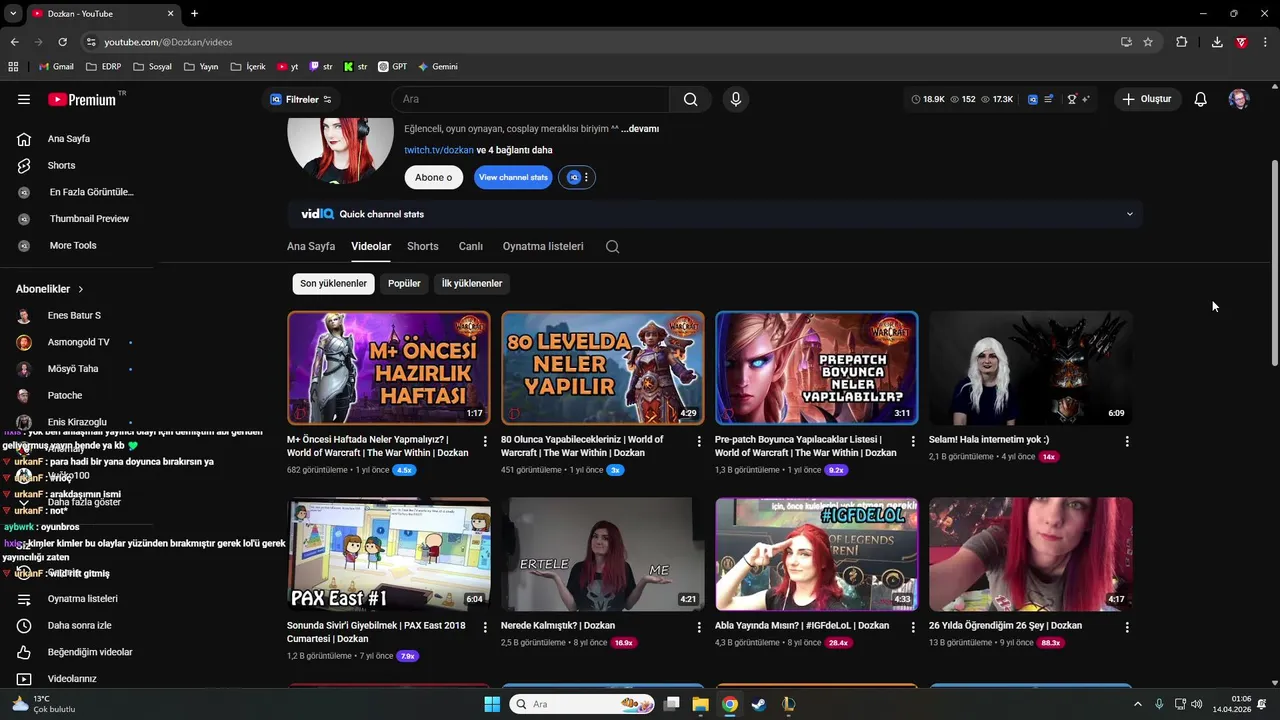The image size is (1280, 720).
Task: Switch to the channel Ana Sayfa tab
Action: point(311,246)
